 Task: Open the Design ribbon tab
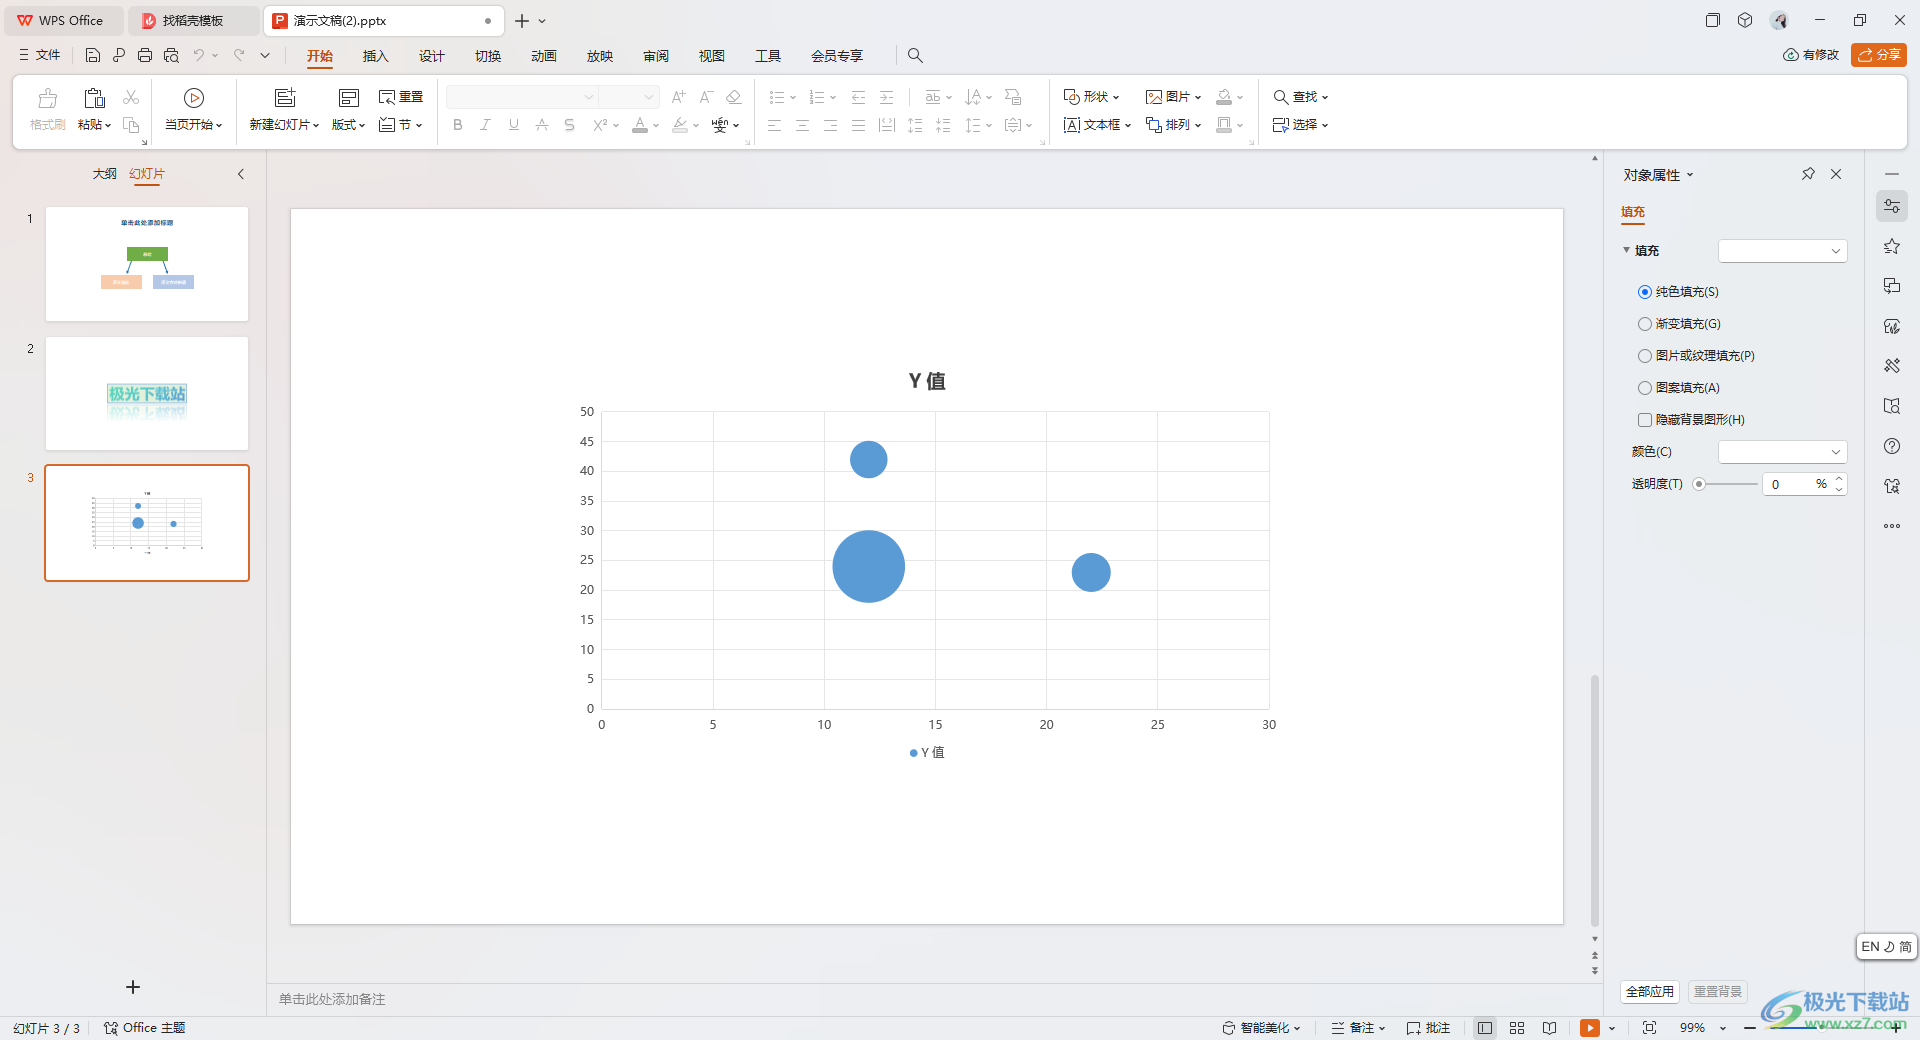click(x=431, y=56)
